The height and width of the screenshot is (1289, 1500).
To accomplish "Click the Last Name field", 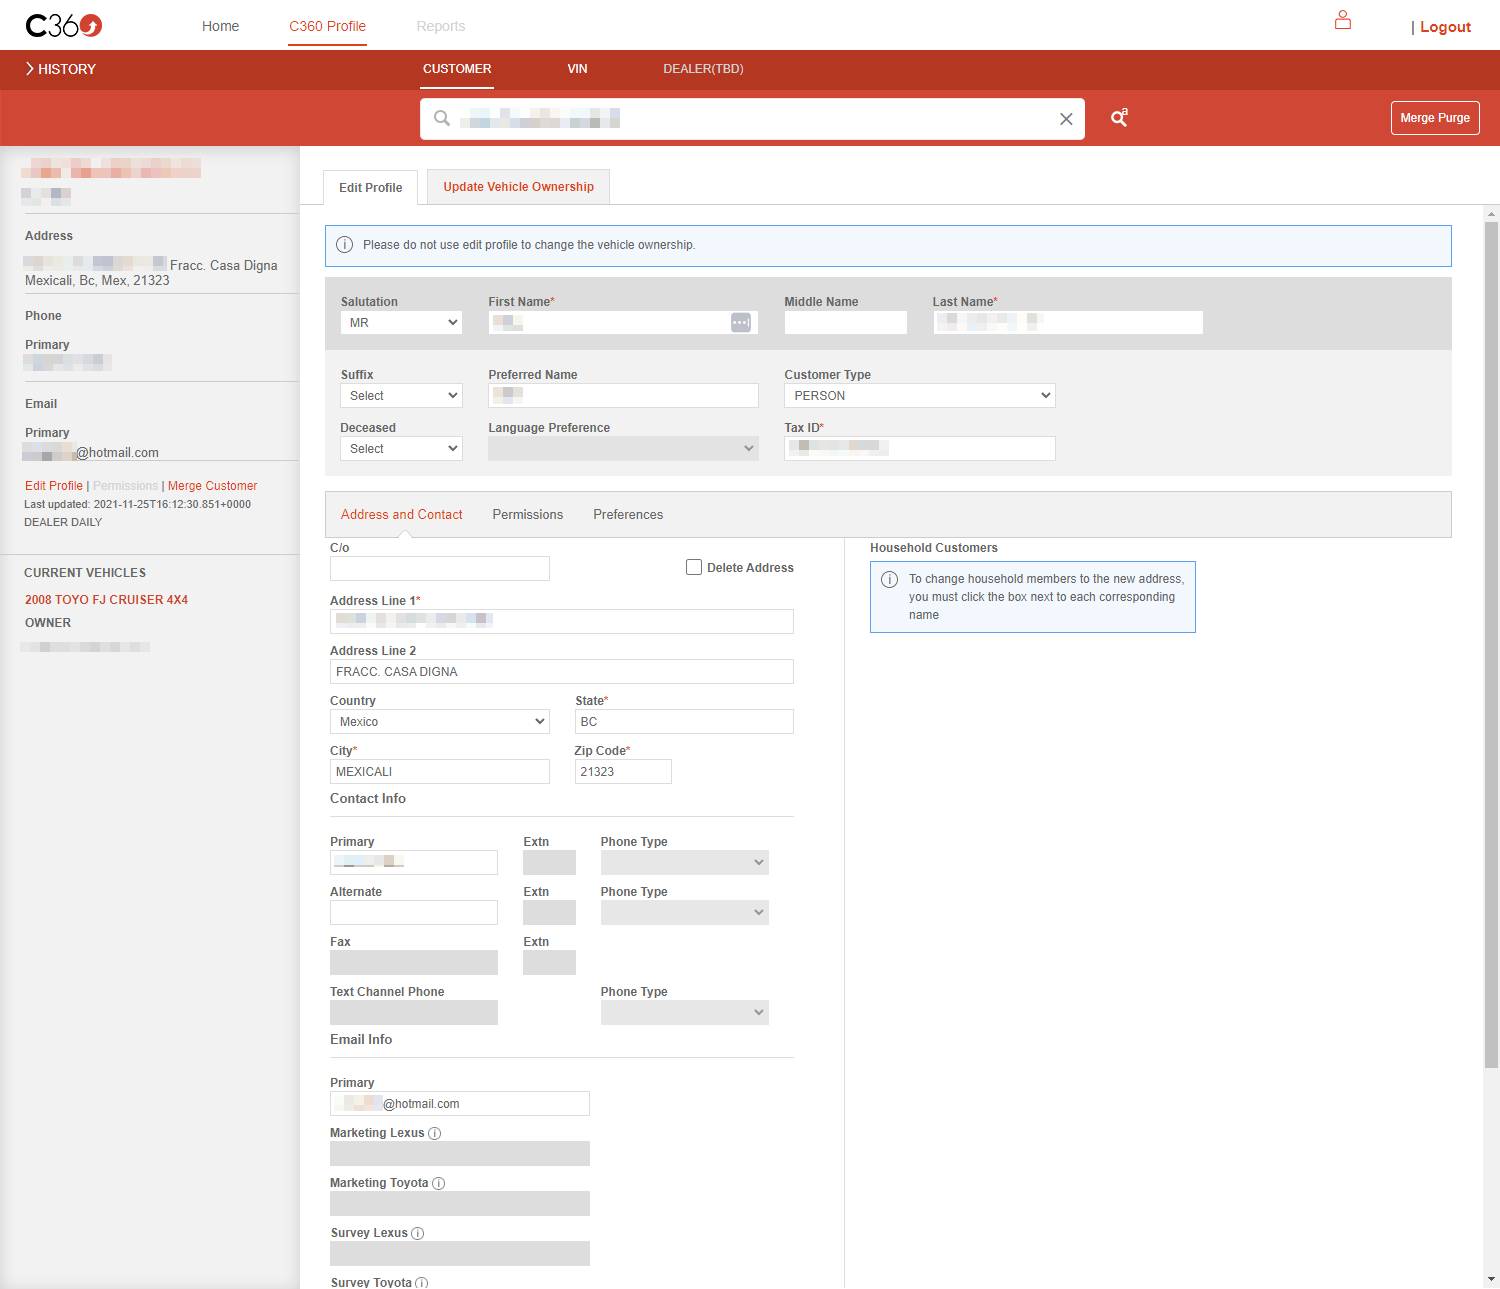I will coord(1068,322).
